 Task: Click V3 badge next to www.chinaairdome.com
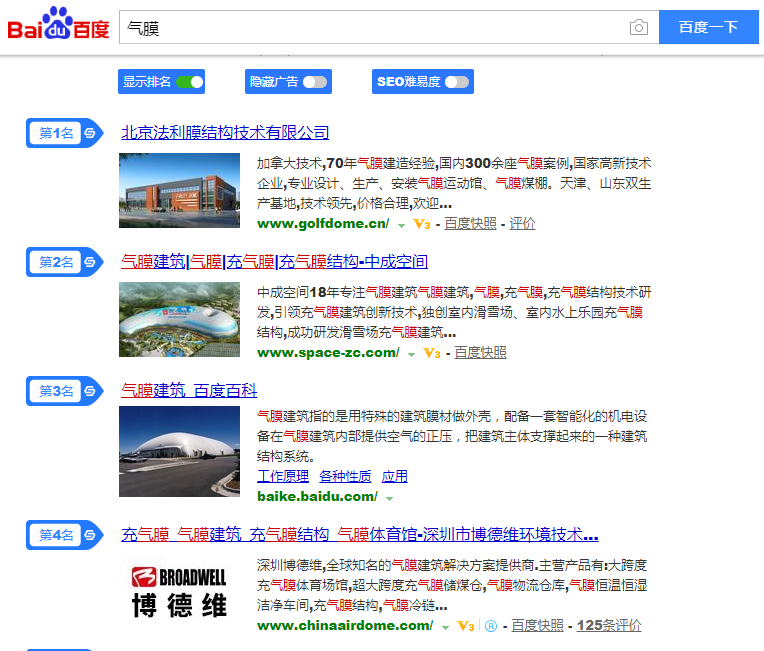tap(466, 626)
